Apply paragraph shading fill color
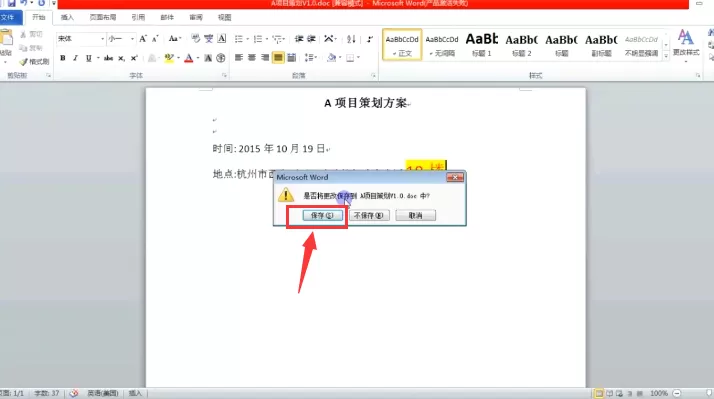The width and height of the screenshot is (714, 399). pyautogui.click(x=332, y=58)
